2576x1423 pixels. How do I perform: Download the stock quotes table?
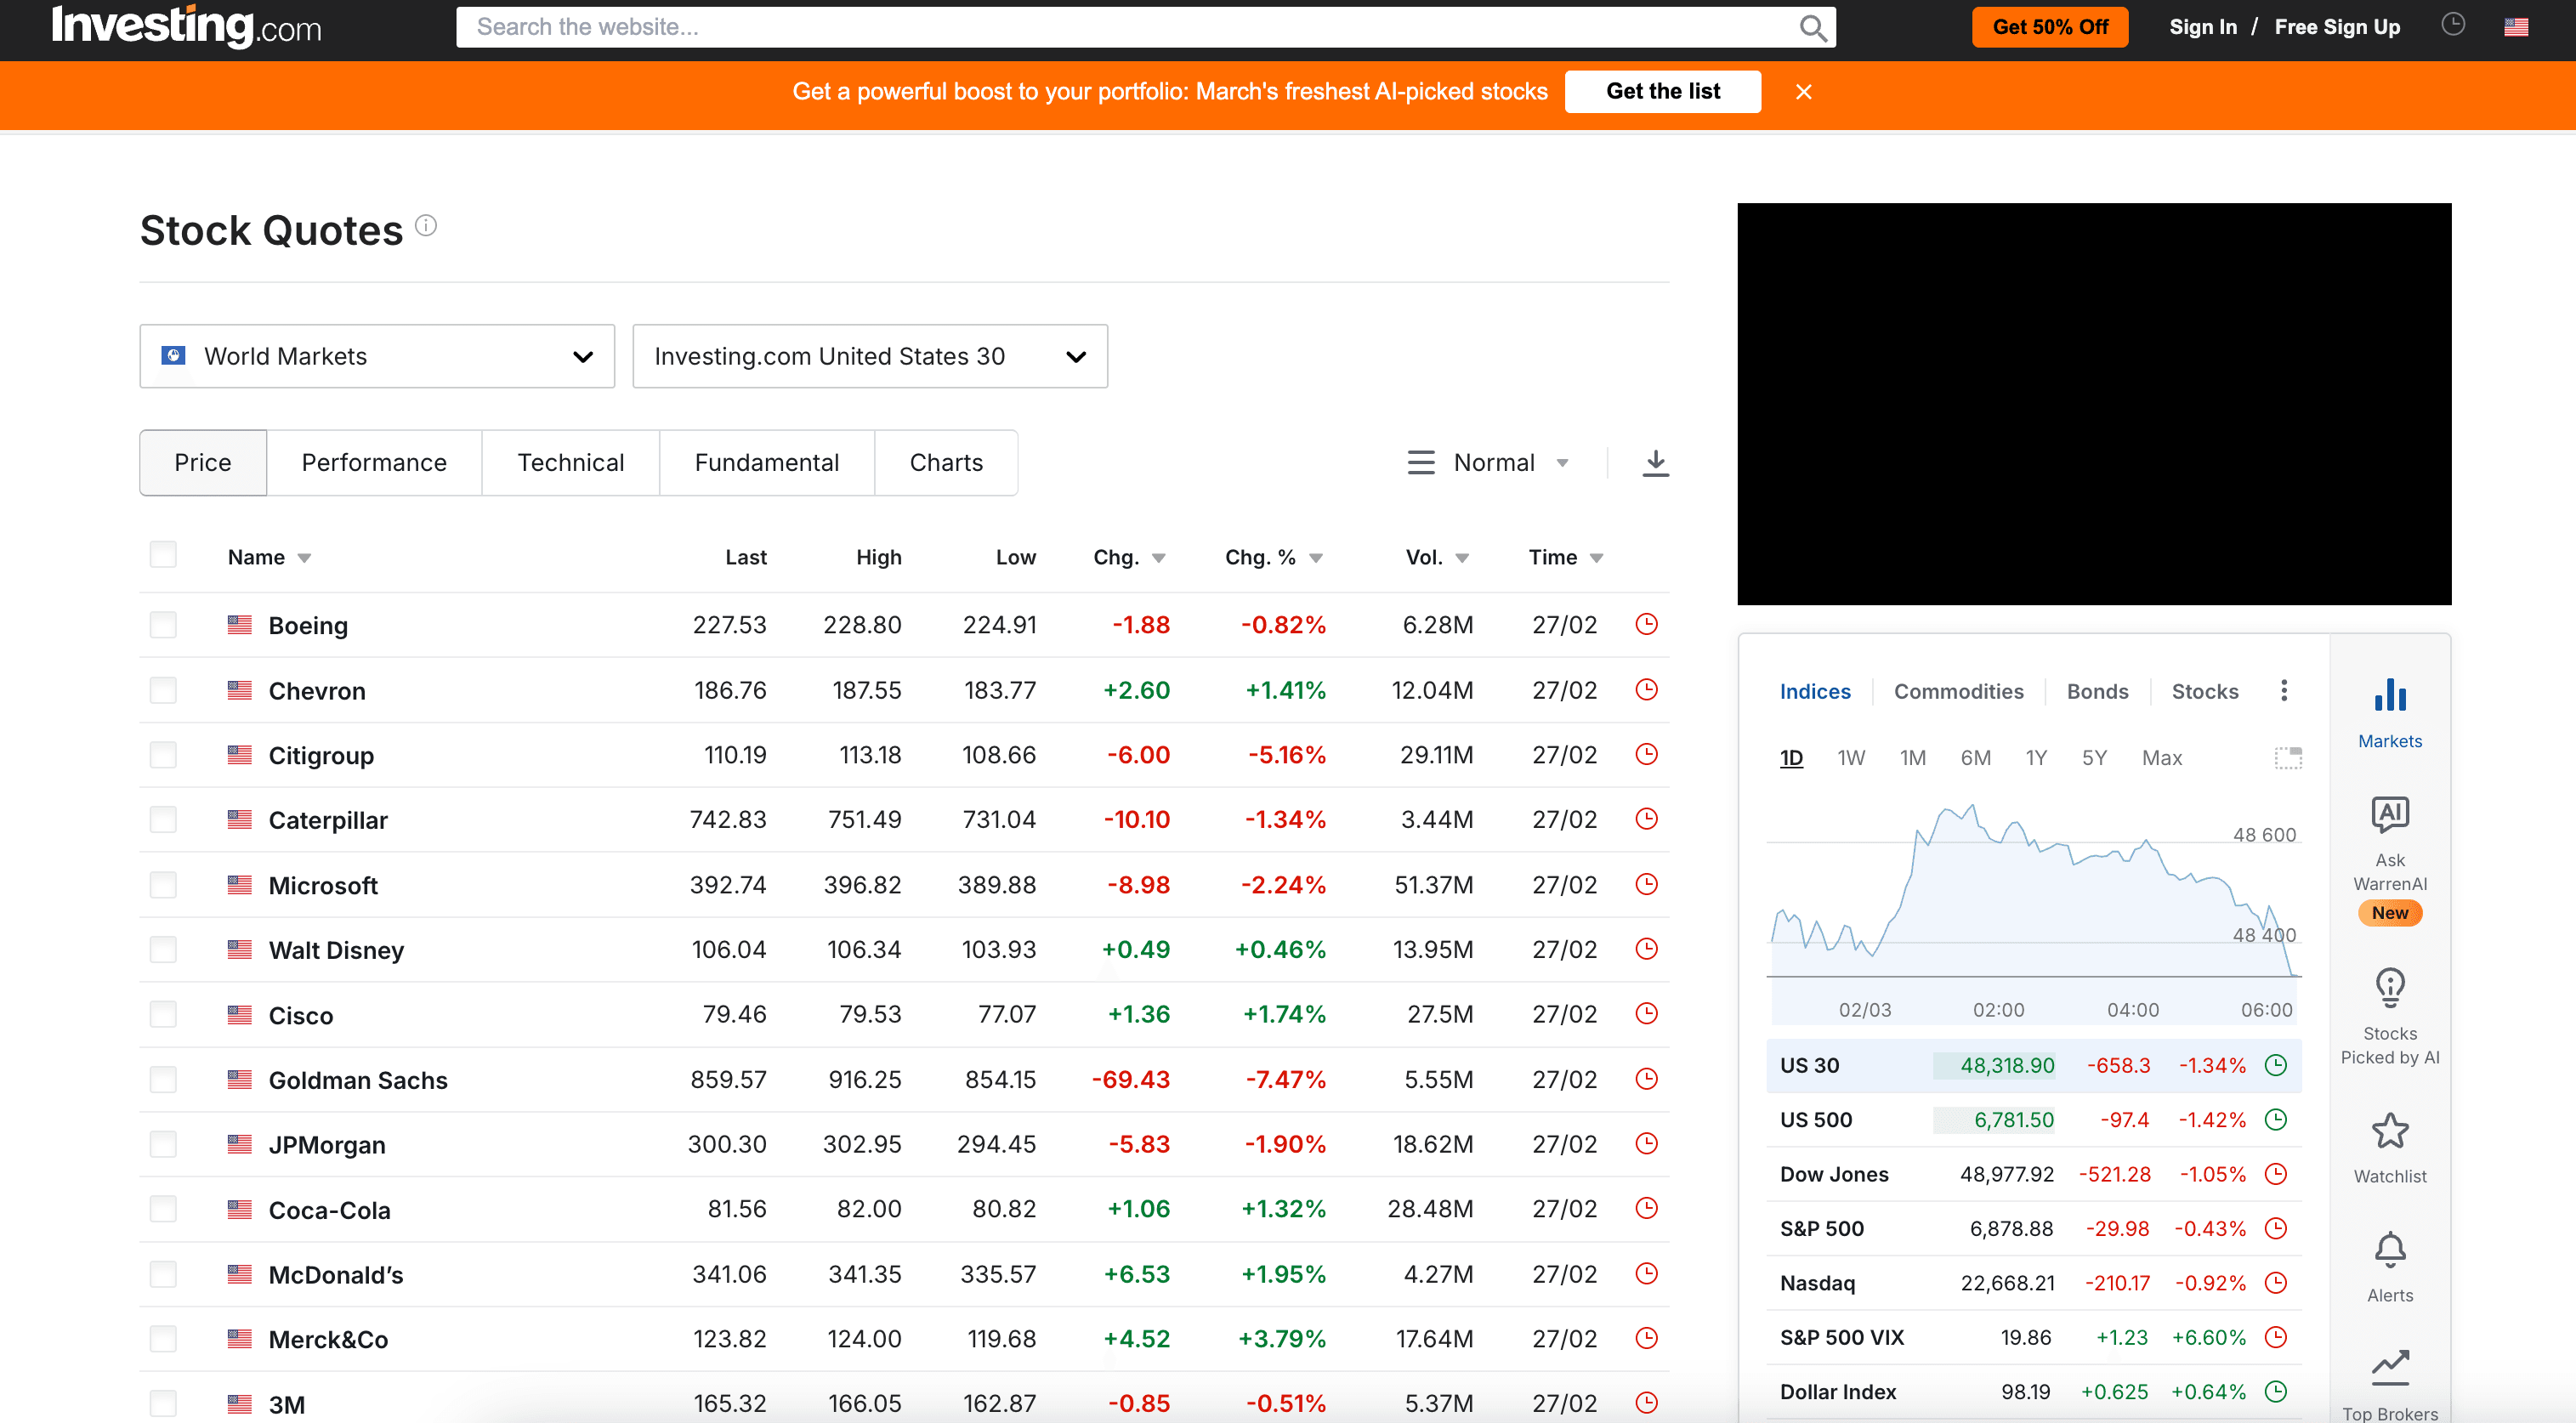[x=1655, y=462]
